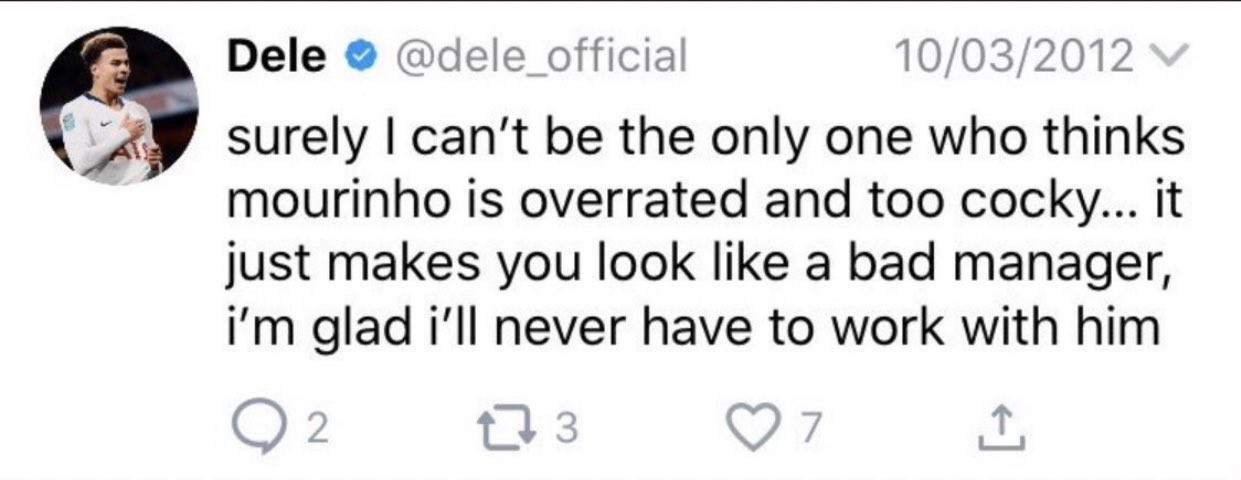This screenshot has height=480, width=1241.
Task: Click the display name Dele
Action: 278,57
